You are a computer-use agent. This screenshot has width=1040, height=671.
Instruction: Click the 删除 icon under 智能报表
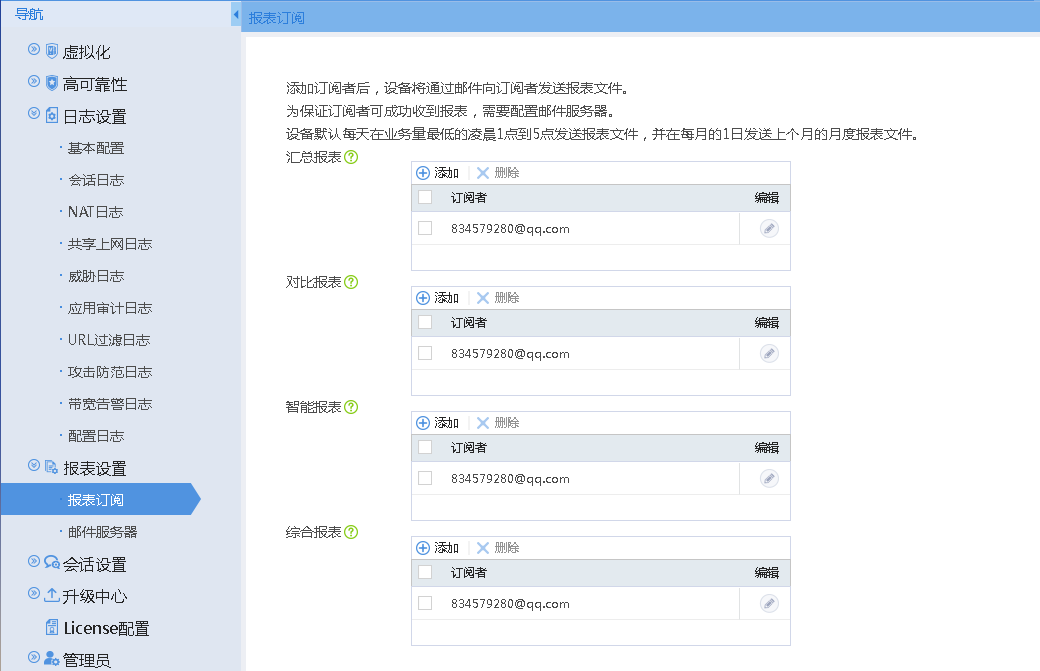[x=483, y=423]
